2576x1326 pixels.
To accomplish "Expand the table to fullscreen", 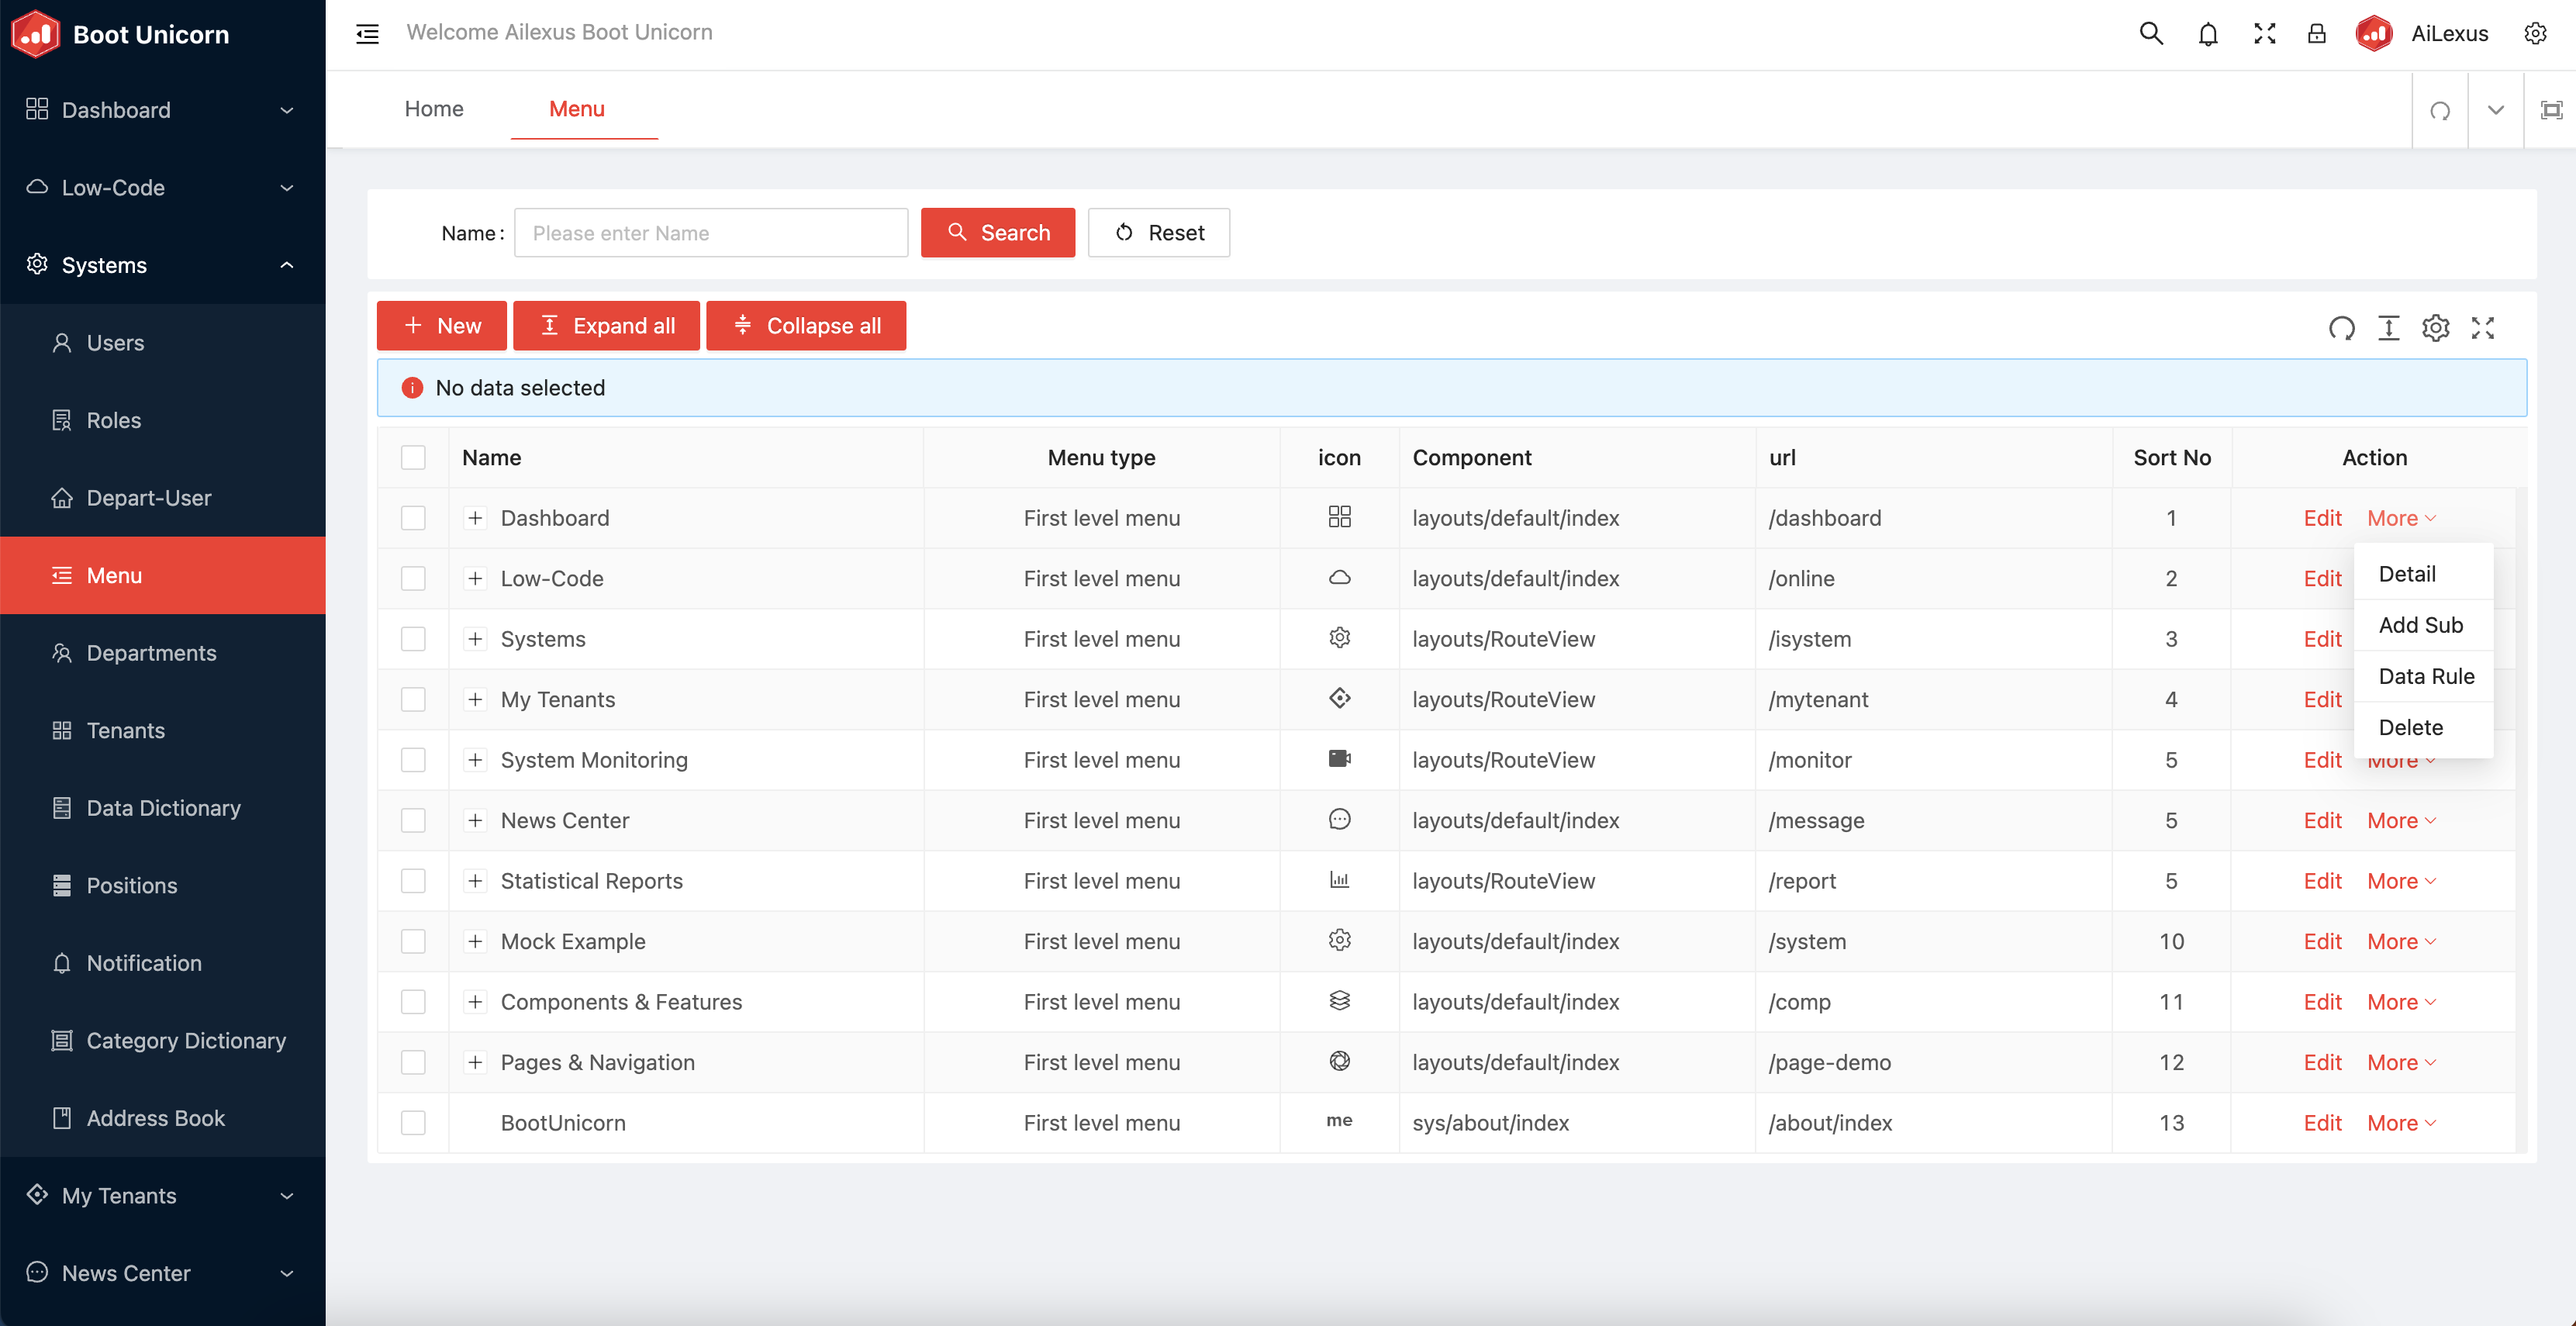I will coord(2483,328).
